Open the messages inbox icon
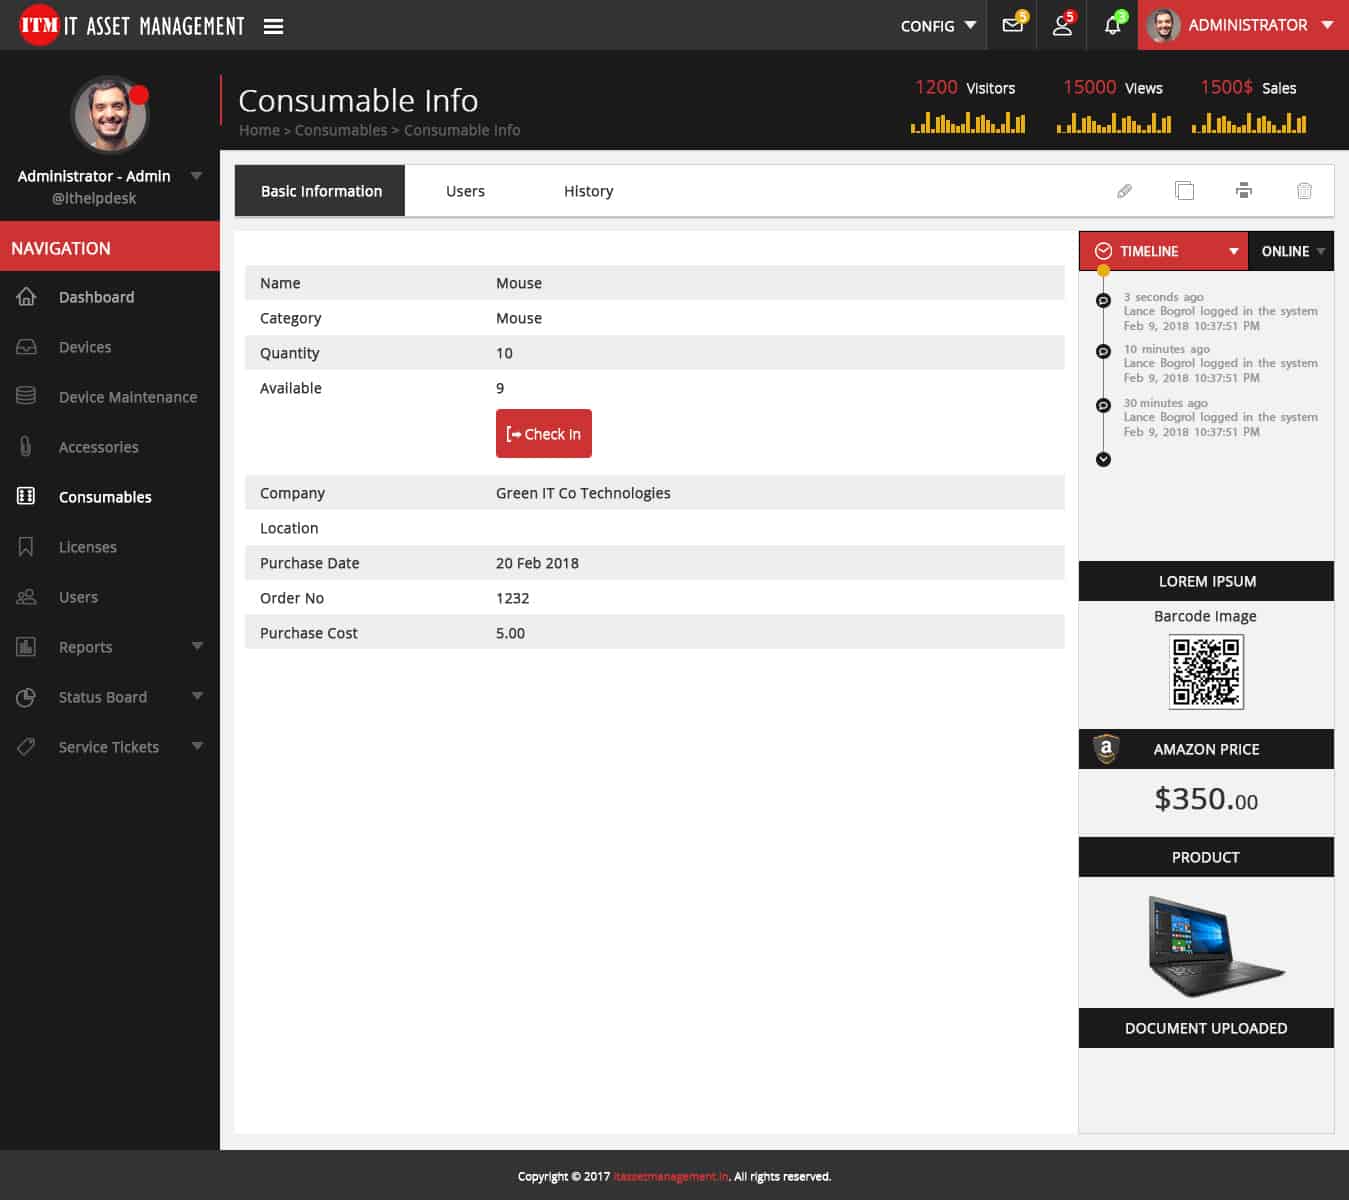Image resolution: width=1349 pixels, height=1200 pixels. pos(1011,25)
